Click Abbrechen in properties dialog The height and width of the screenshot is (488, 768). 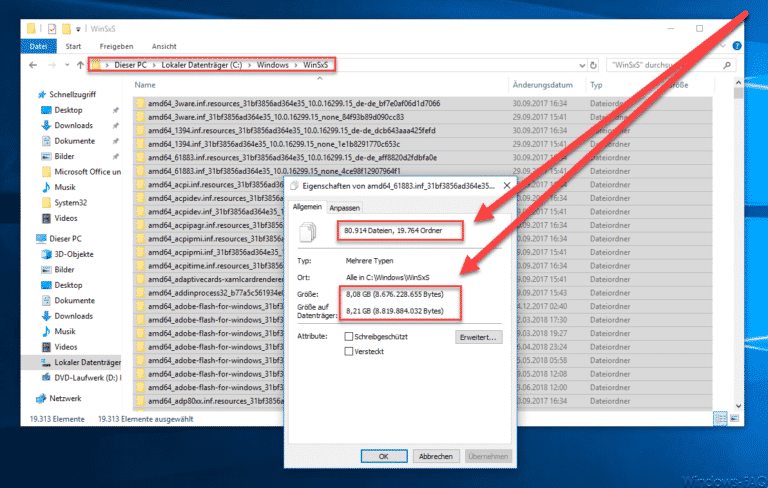click(435, 456)
